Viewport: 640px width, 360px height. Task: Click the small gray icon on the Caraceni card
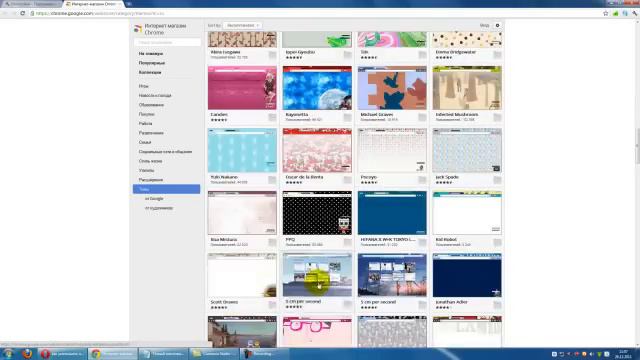point(272,118)
